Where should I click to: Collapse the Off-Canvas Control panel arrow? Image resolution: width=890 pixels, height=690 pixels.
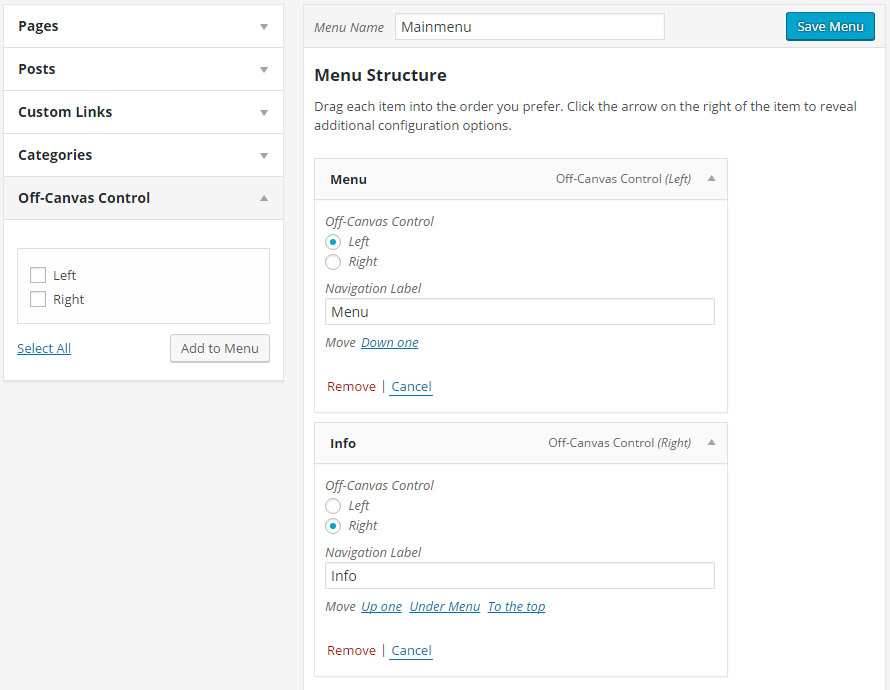(264, 198)
